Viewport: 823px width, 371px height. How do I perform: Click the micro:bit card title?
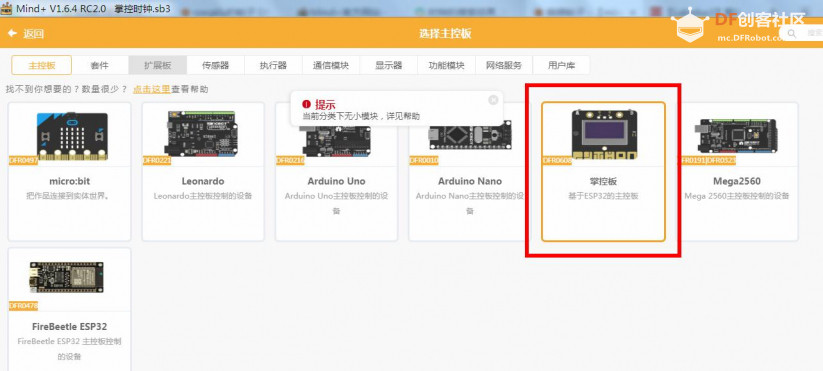click(x=70, y=181)
